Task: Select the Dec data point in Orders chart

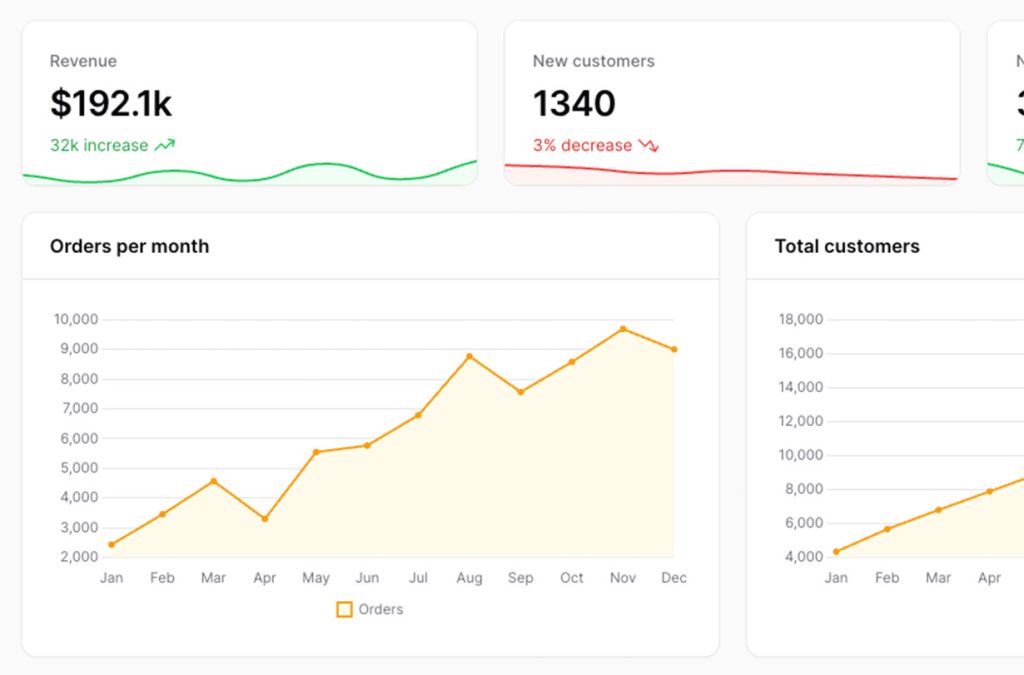Action: pos(674,349)
